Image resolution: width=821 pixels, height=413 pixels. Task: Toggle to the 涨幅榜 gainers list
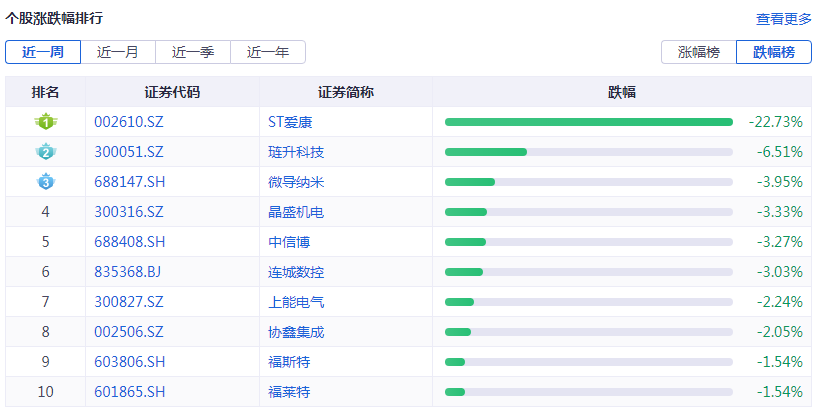699,52
